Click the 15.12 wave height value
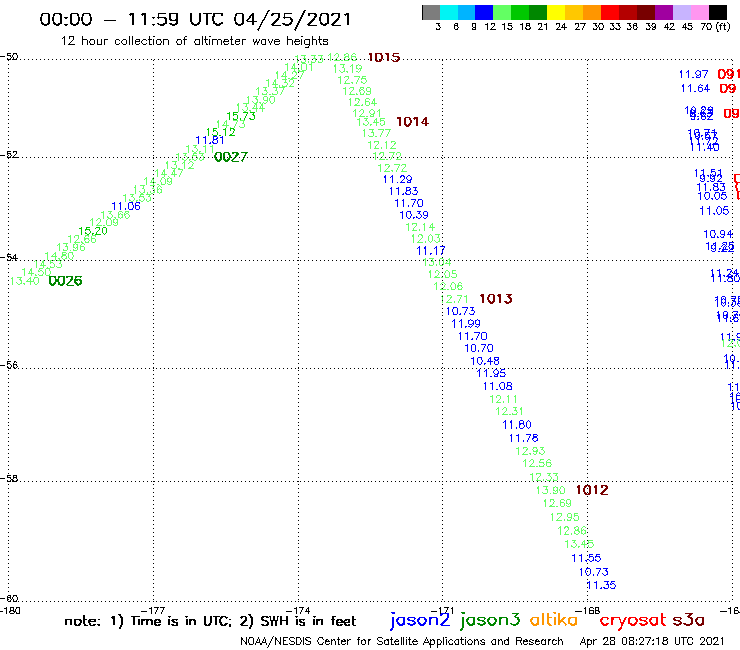This screenshot has width=740, height=650. [221, 132]
